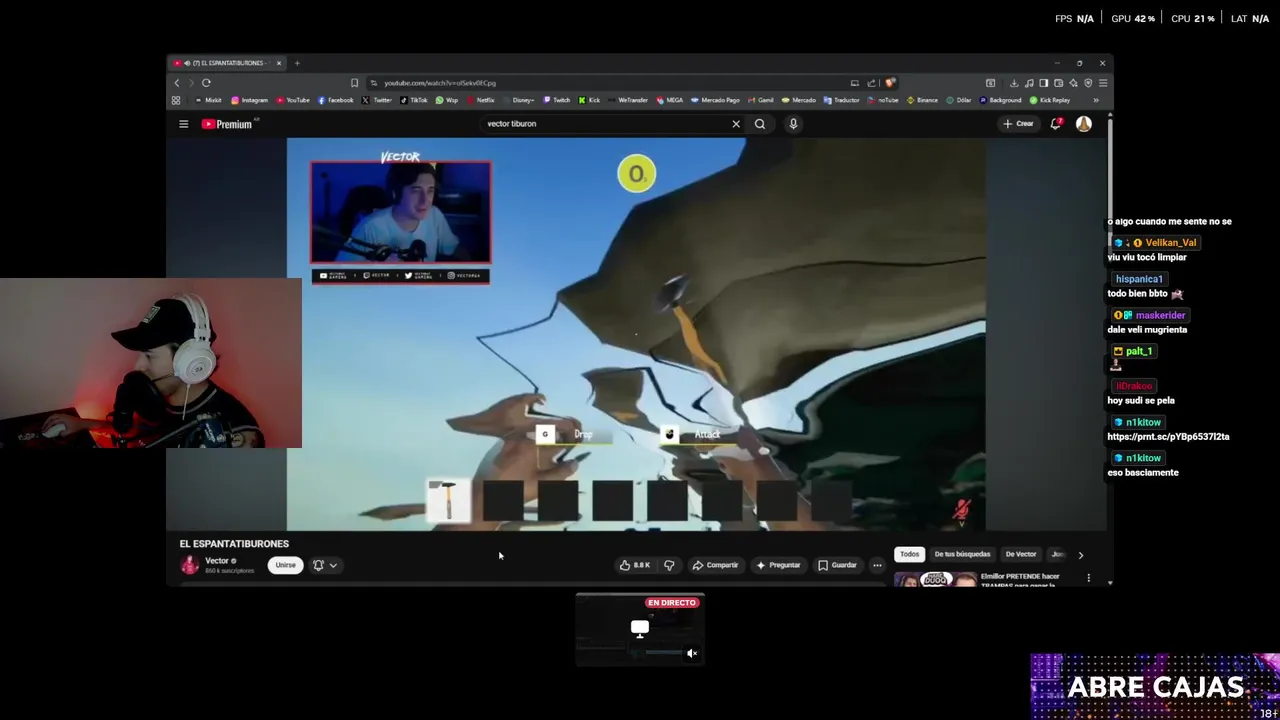The height and width of the screenshot is (720, 1280).
Task: Show more filter chips with right arrow
Action: click(x=1080, y=554)
